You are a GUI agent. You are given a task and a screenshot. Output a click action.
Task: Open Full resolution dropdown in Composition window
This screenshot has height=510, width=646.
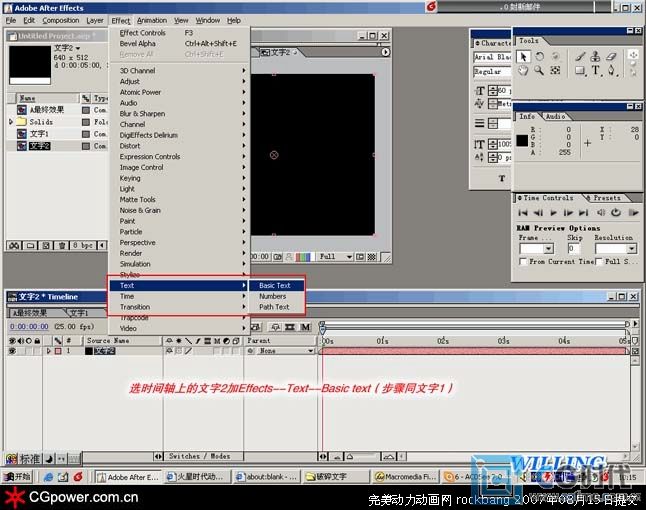pyautogui.click(x=335, y=257)
